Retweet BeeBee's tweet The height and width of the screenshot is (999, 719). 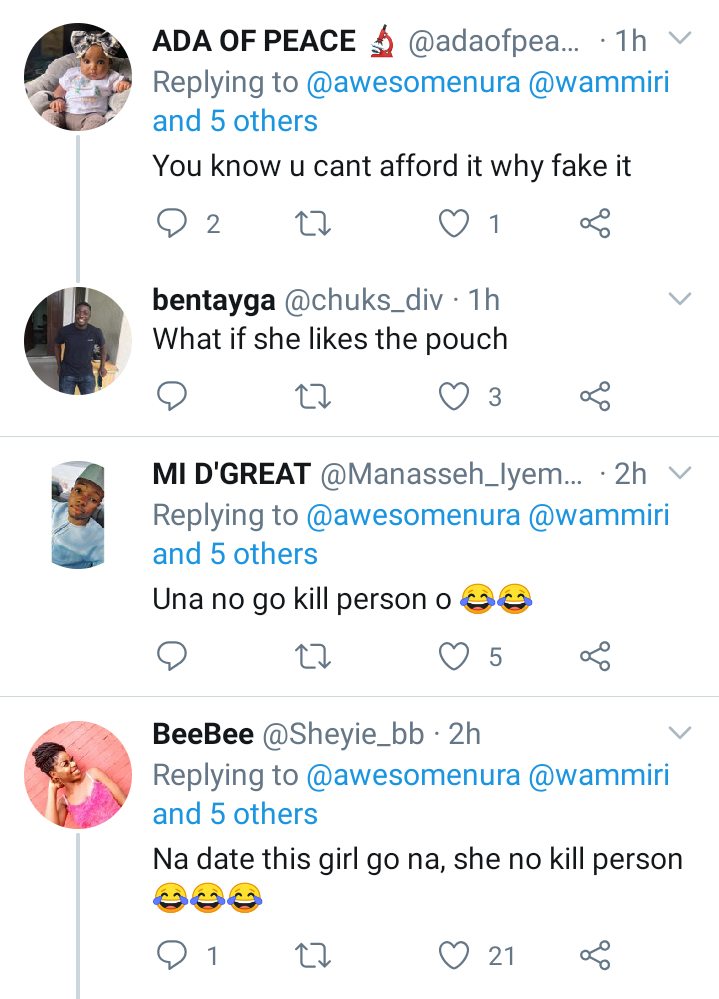point(315,956)
